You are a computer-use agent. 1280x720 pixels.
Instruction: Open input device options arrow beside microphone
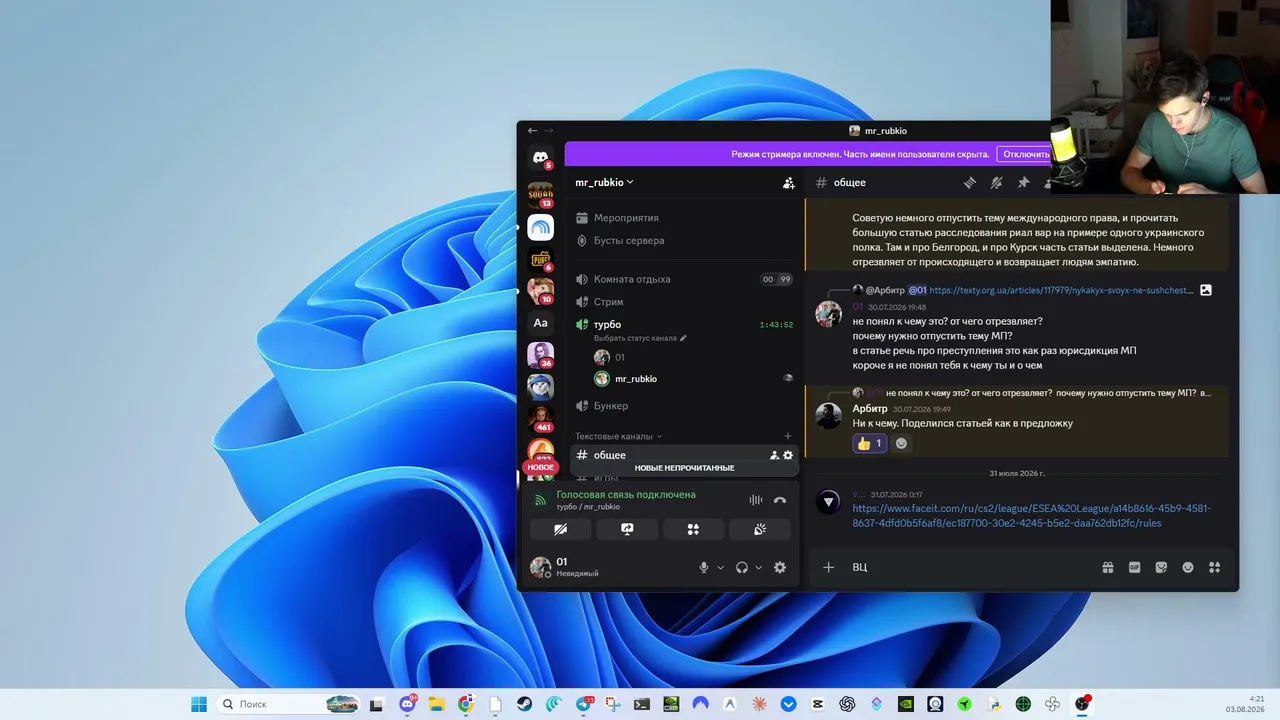[721, 567]
